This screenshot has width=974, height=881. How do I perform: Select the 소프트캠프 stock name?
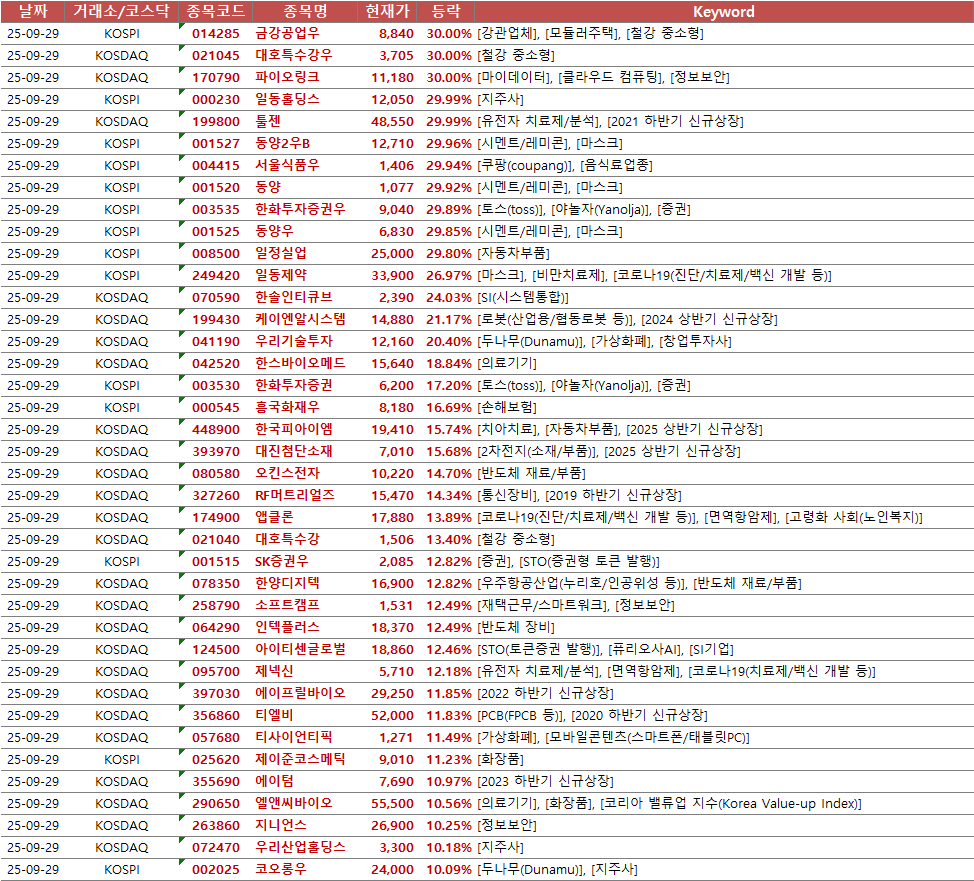pos(287,605)
